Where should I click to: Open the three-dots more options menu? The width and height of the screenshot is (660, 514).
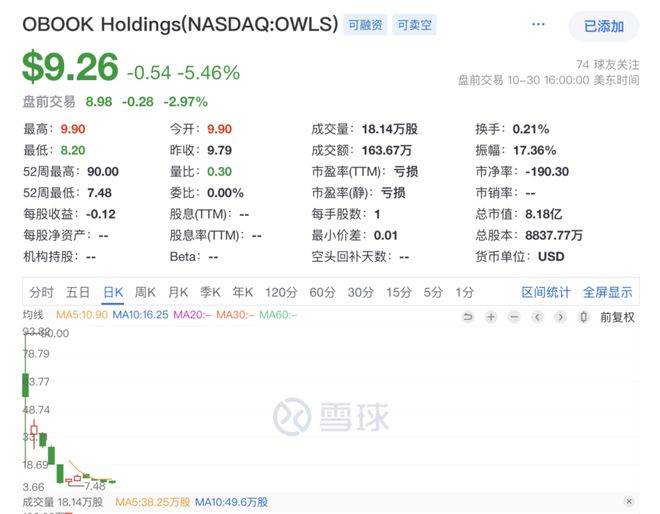pyautogui.click(x=538, y=24)
